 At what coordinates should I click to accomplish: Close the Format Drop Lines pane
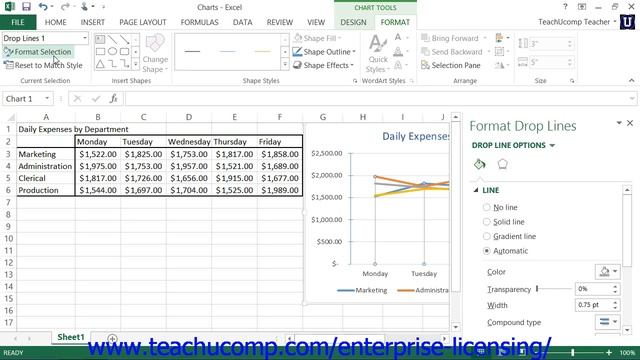(x=630, y=123)
